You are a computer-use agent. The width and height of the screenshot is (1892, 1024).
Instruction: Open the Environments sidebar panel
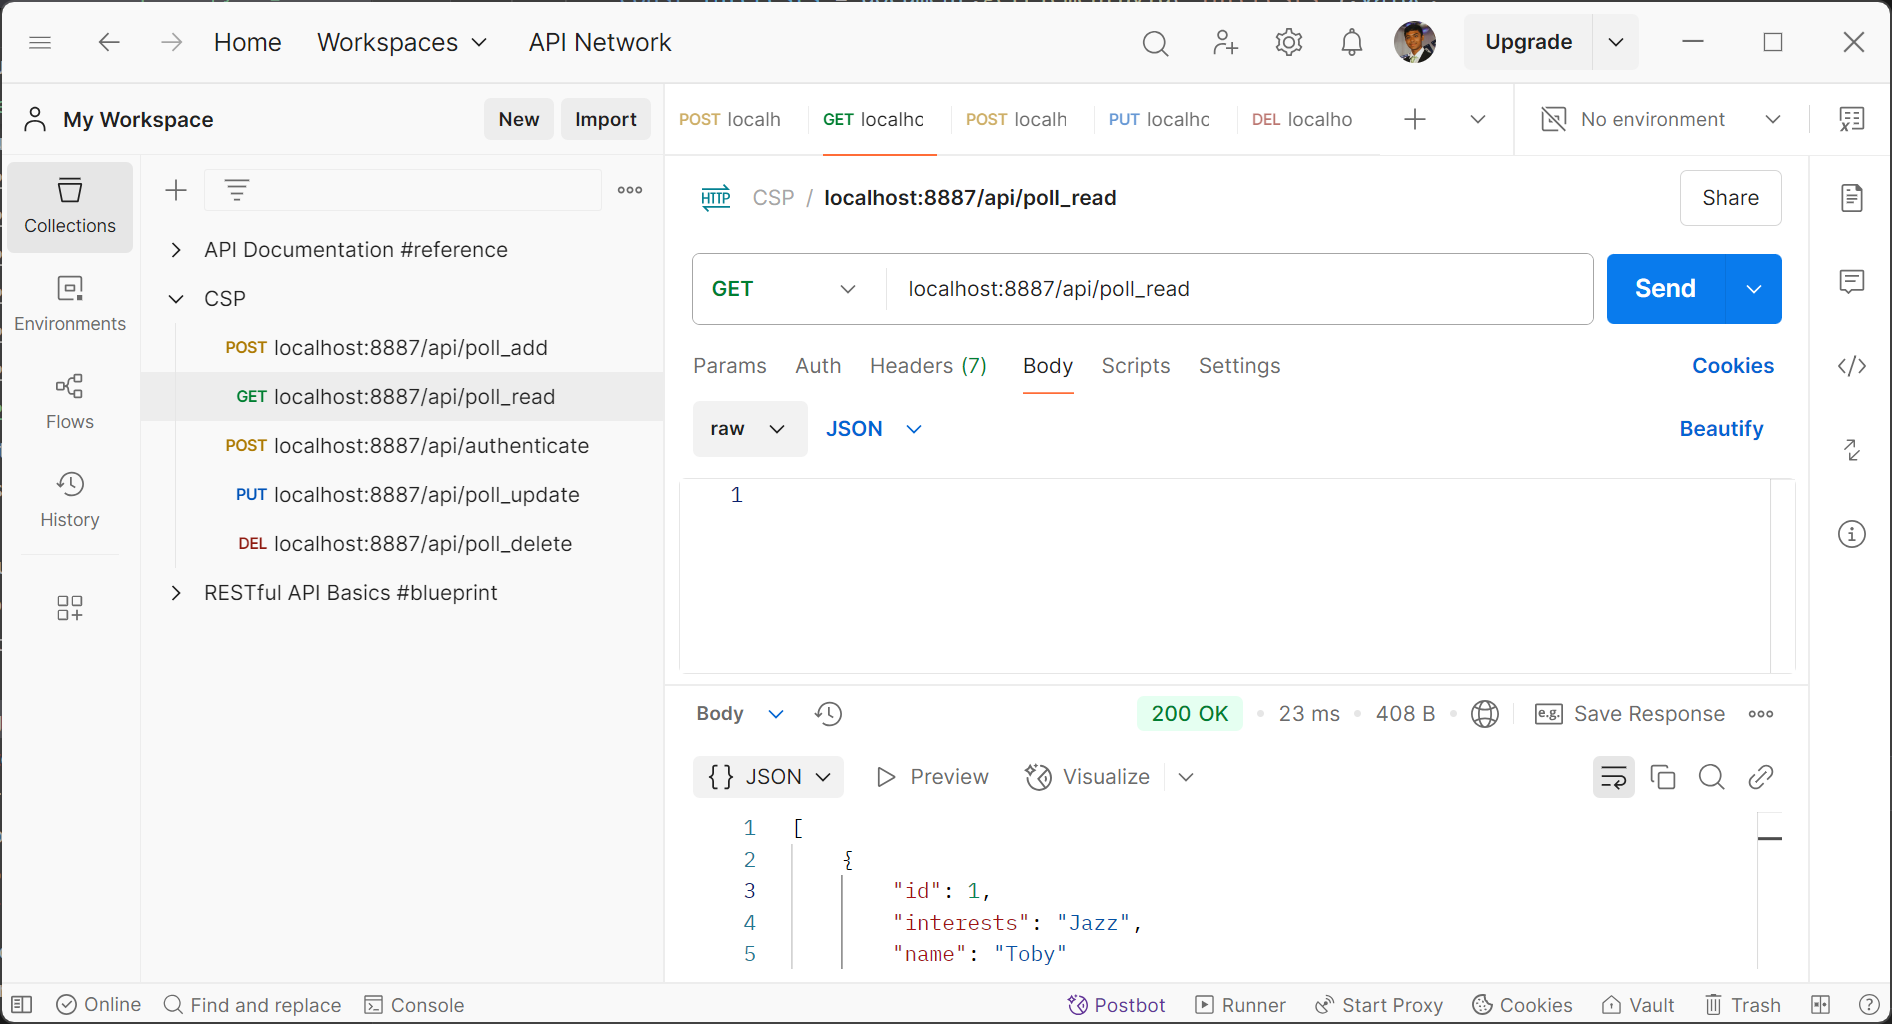[70, 303]
